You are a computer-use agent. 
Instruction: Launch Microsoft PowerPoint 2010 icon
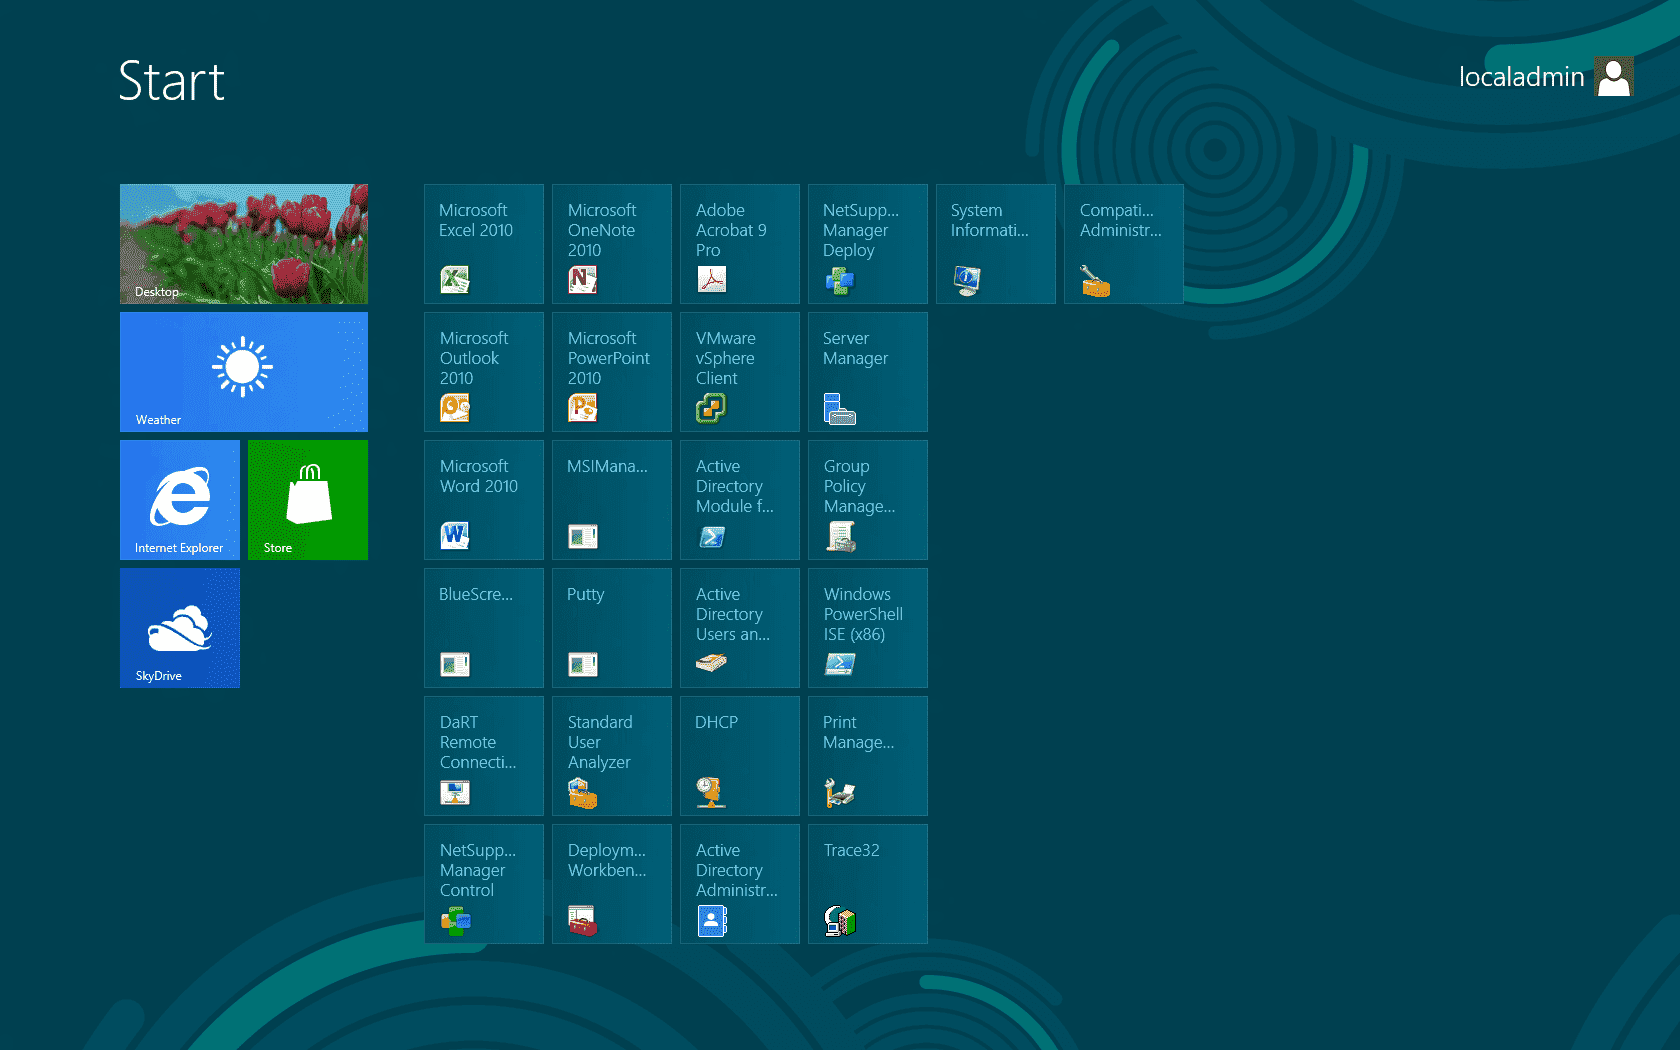pyautogui.click(x=583, y=408)
